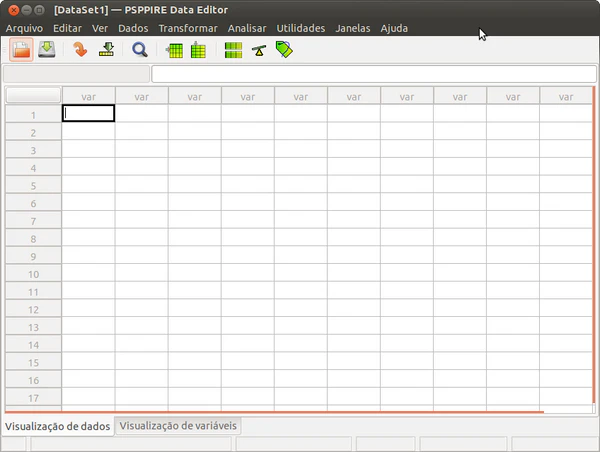Expand the Dados menu

133,28
